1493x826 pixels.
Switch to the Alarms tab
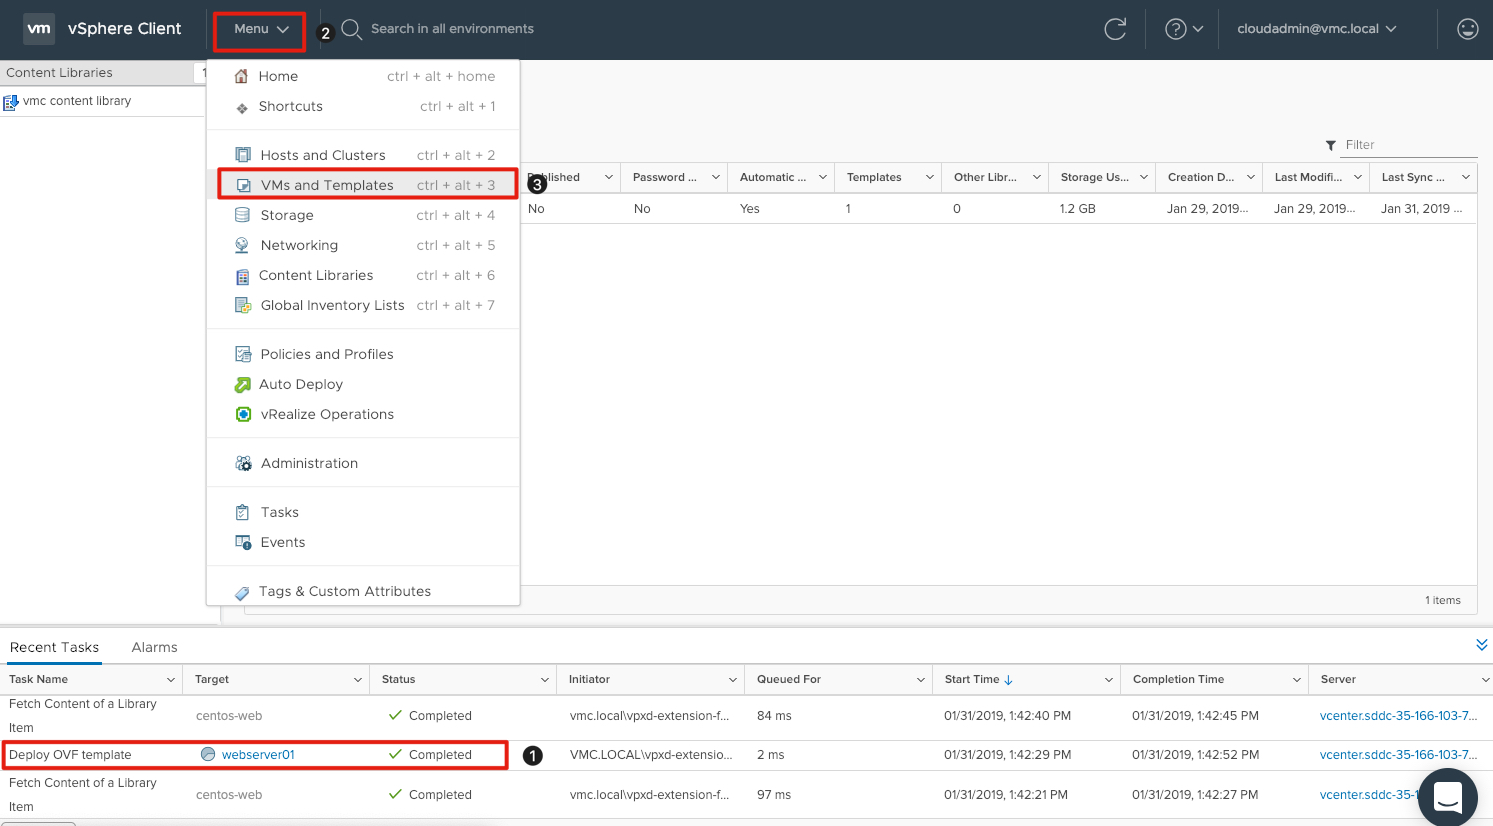[x=154, y=647]
